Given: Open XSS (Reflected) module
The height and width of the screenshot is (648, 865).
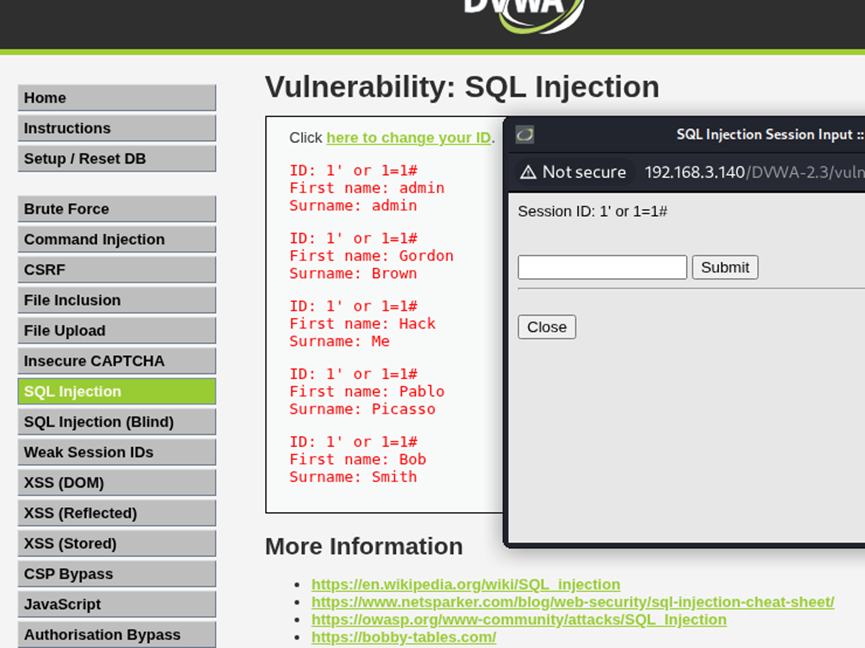Looking at the screenshot, I should (x=117, y=513).
